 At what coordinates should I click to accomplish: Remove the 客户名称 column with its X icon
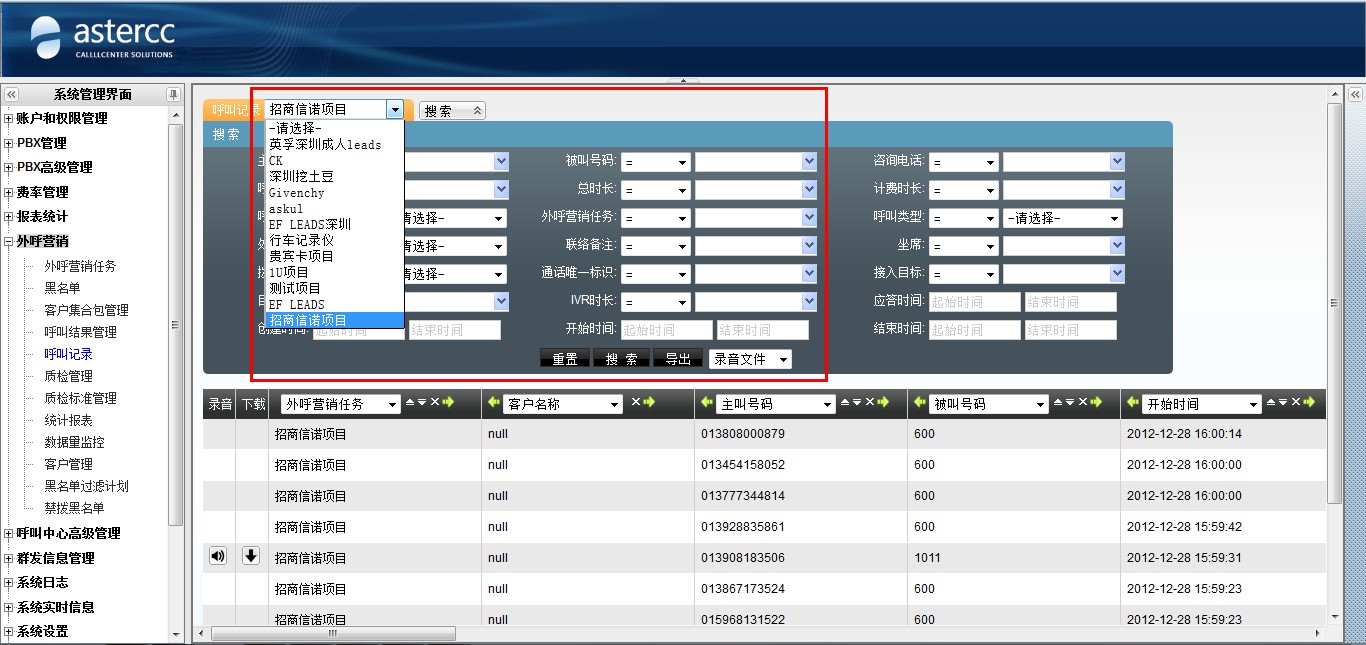635,402
